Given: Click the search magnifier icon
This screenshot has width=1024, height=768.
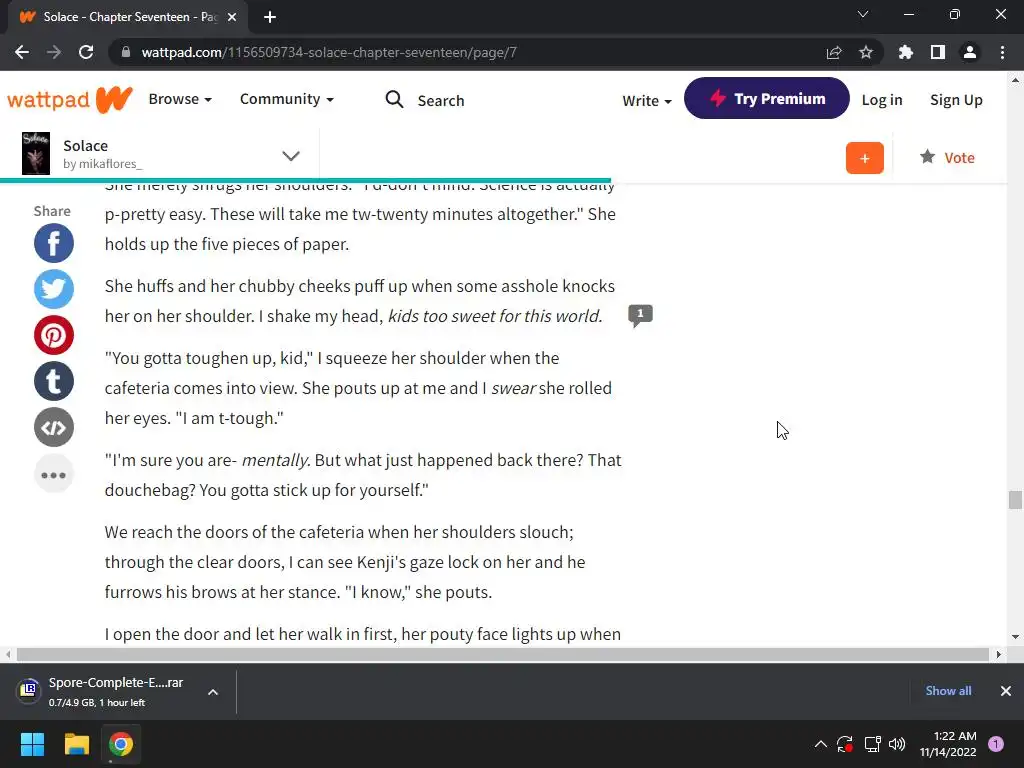Looking at the screenshot, I should [394, 99].
